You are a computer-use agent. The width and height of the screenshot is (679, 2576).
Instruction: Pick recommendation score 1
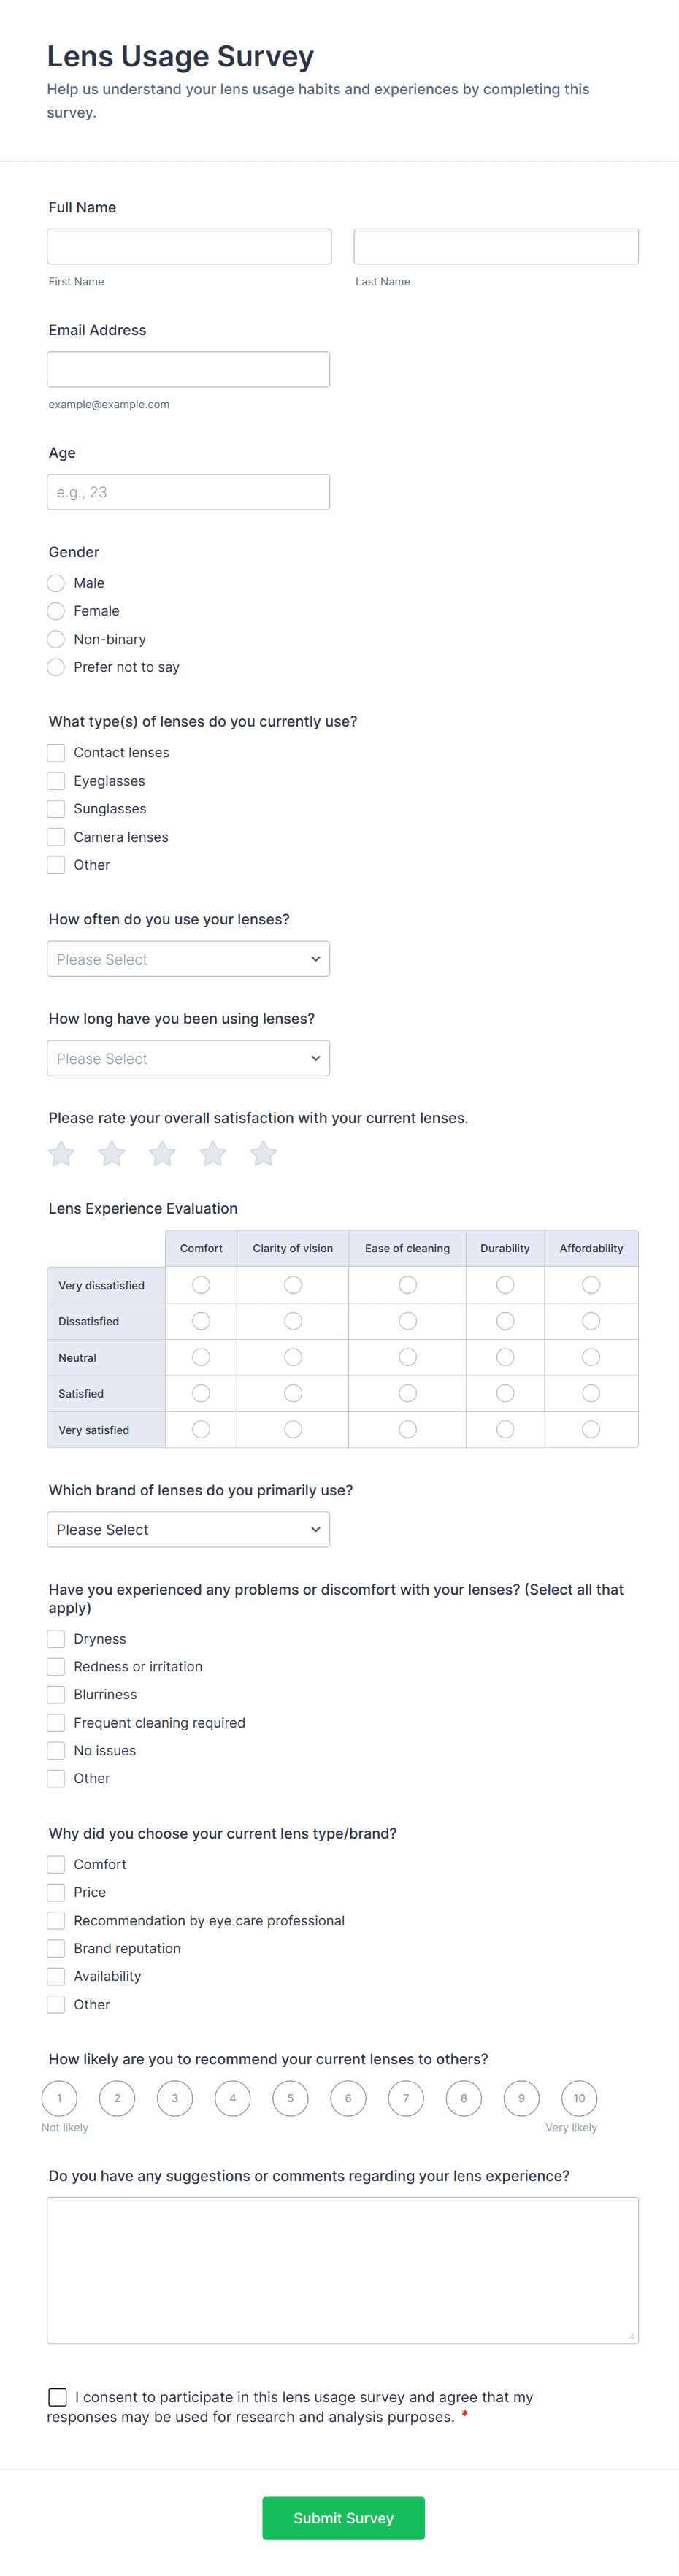[x=59, y=2098]
